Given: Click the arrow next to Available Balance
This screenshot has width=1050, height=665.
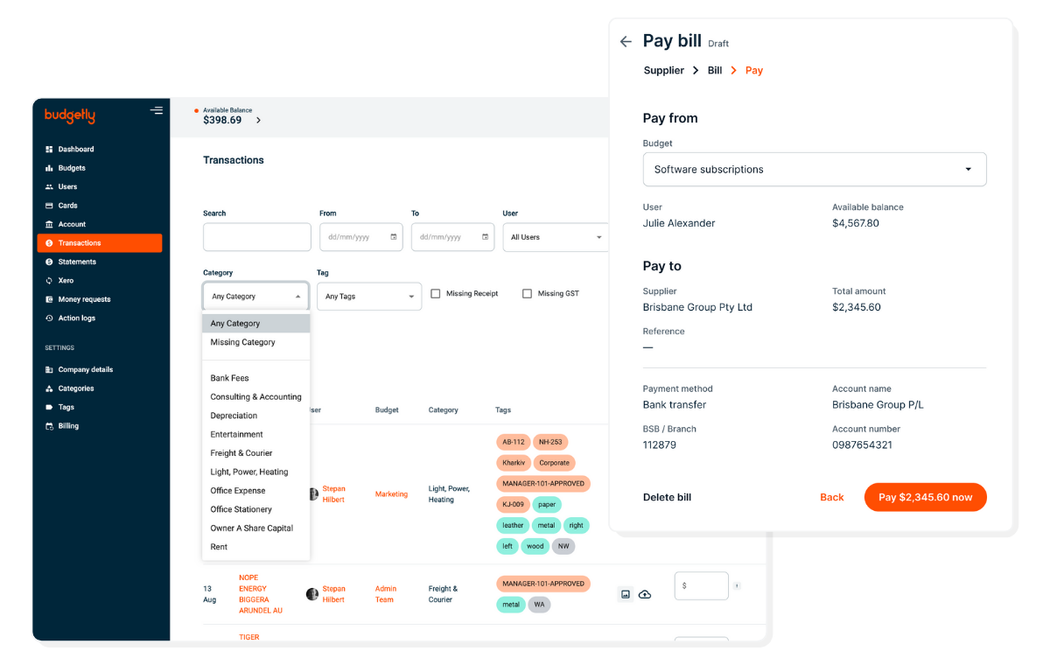Looking at the screenshot, I should (258, 120).
